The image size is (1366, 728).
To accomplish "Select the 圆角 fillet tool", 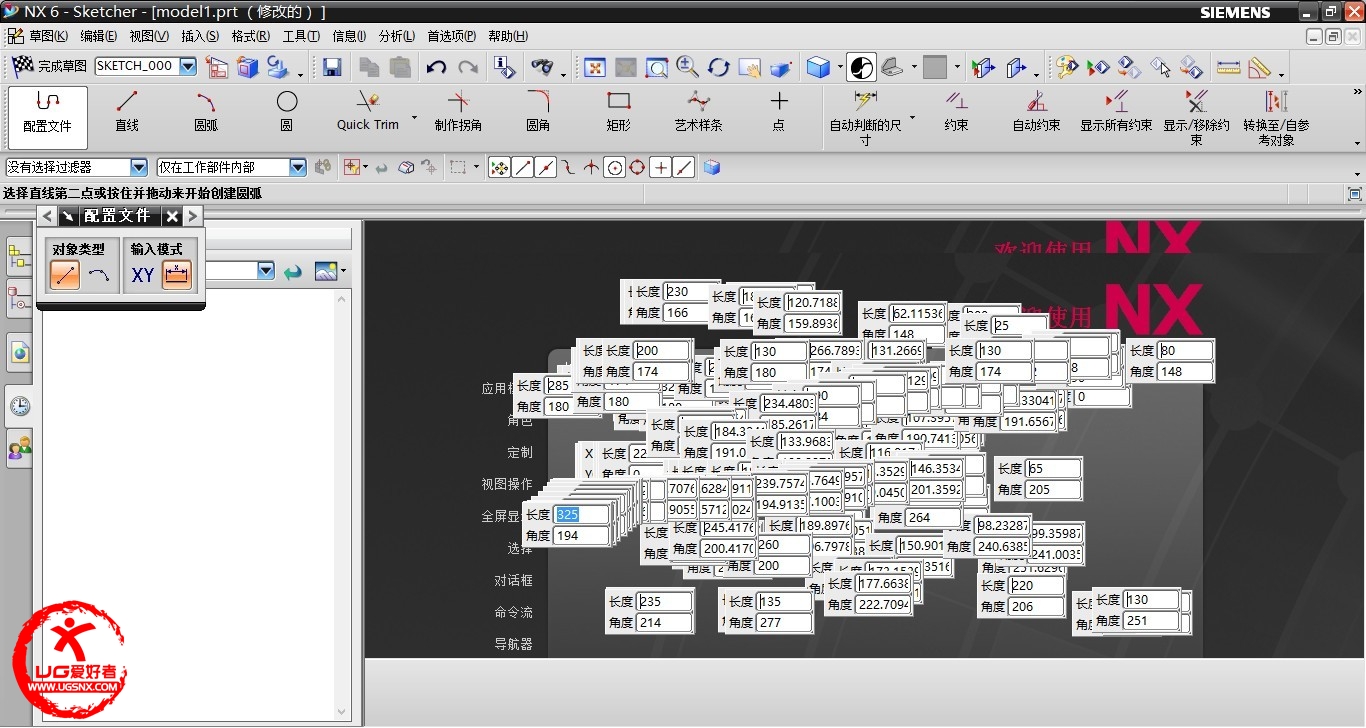I will [x=538, y=111].
